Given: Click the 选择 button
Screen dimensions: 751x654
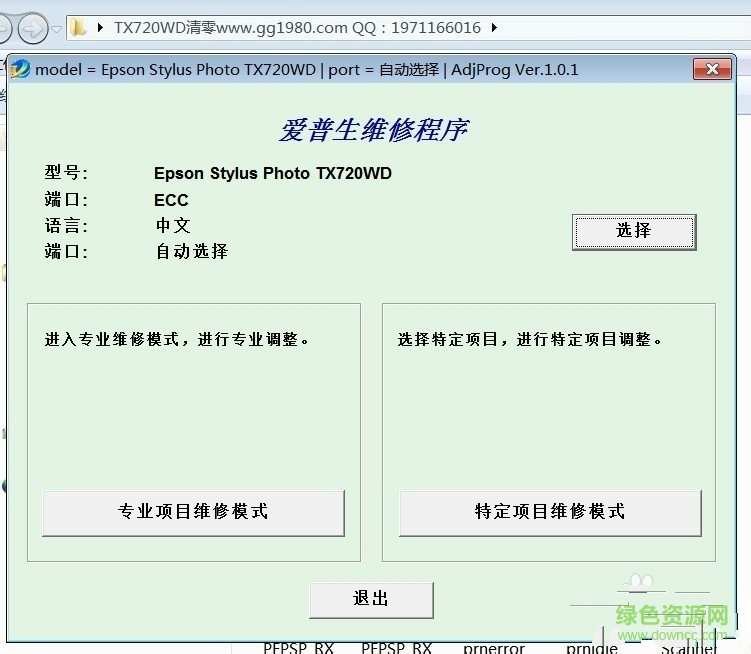Looking at the screenshot, I should coord(634,232).
